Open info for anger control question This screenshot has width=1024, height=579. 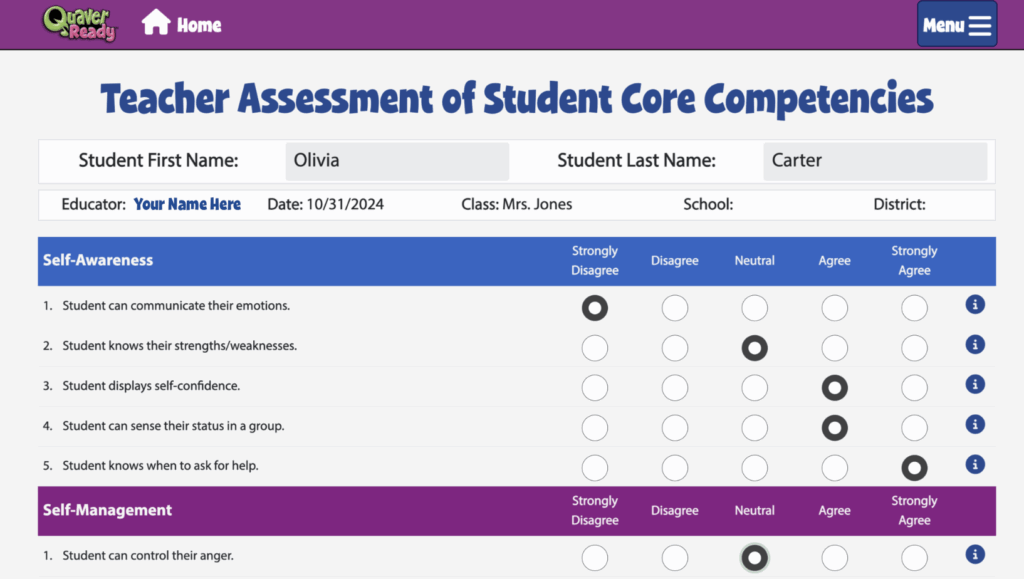[975, 554]
